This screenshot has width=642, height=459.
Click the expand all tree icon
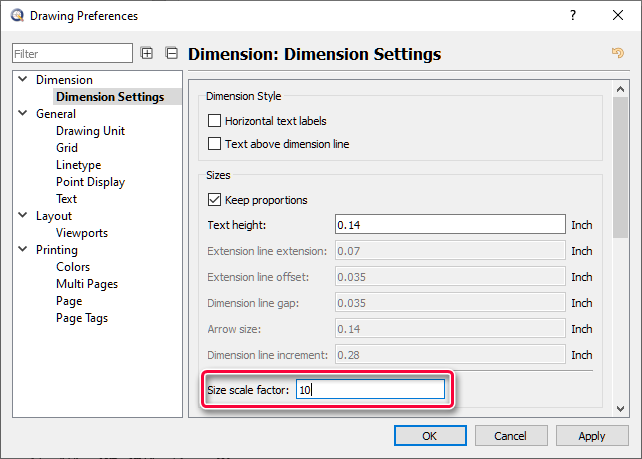[x=147, y=54]
